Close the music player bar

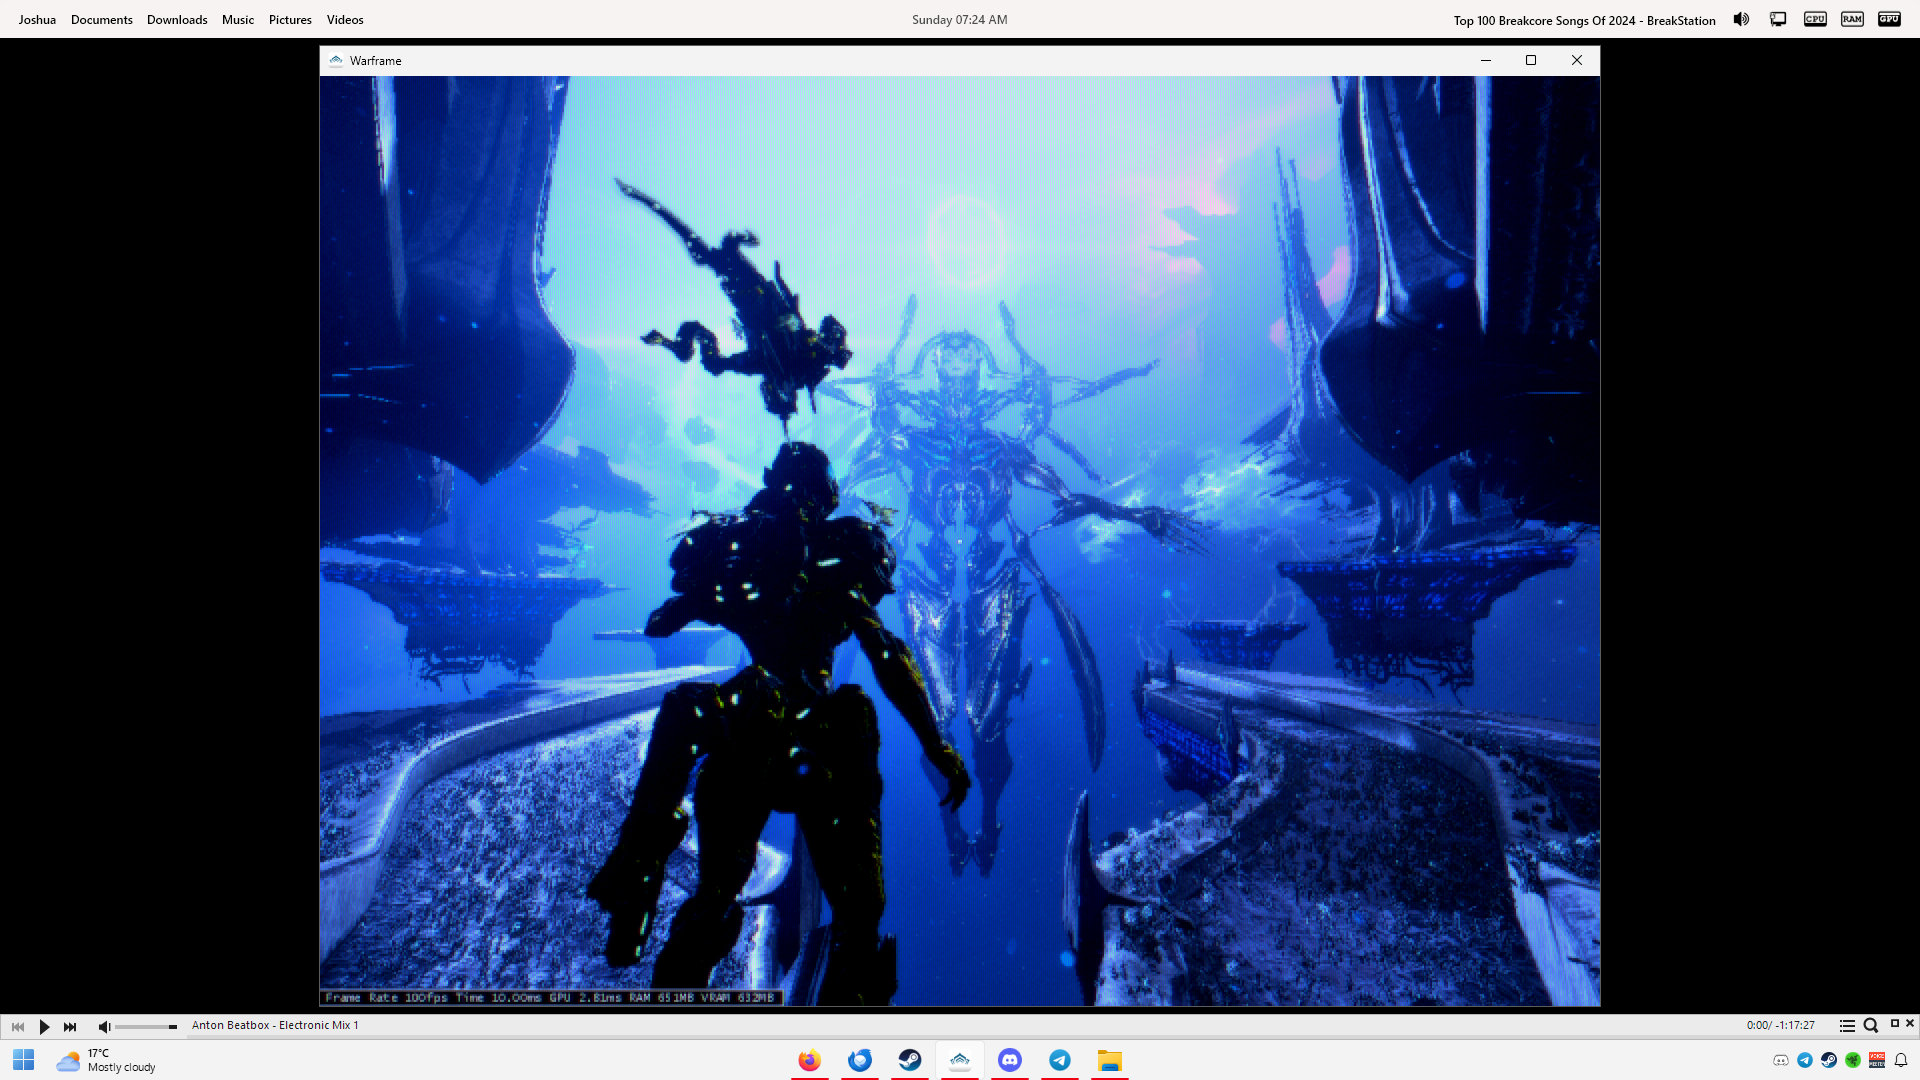point(1910,1023)
